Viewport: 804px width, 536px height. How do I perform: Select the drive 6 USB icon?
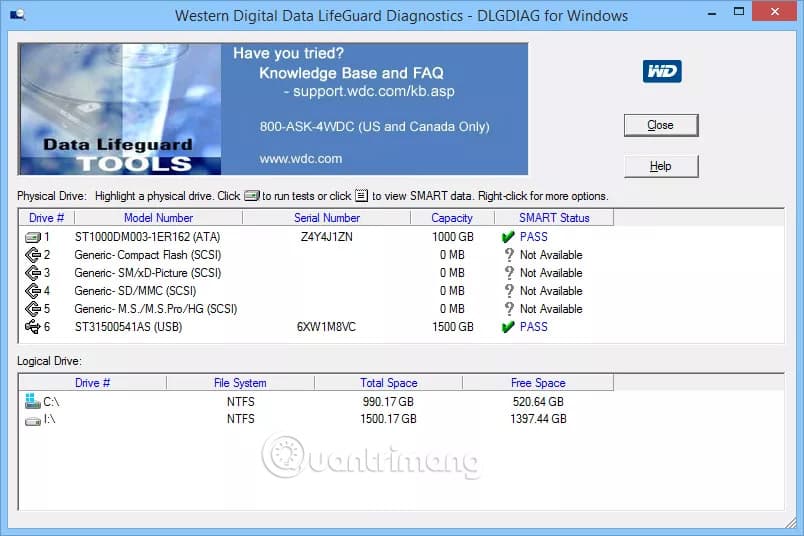point(32,327)
